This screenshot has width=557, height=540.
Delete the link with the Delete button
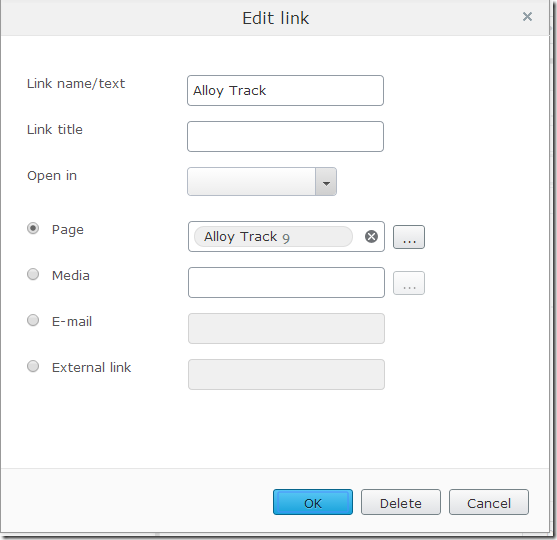(401, 502)
